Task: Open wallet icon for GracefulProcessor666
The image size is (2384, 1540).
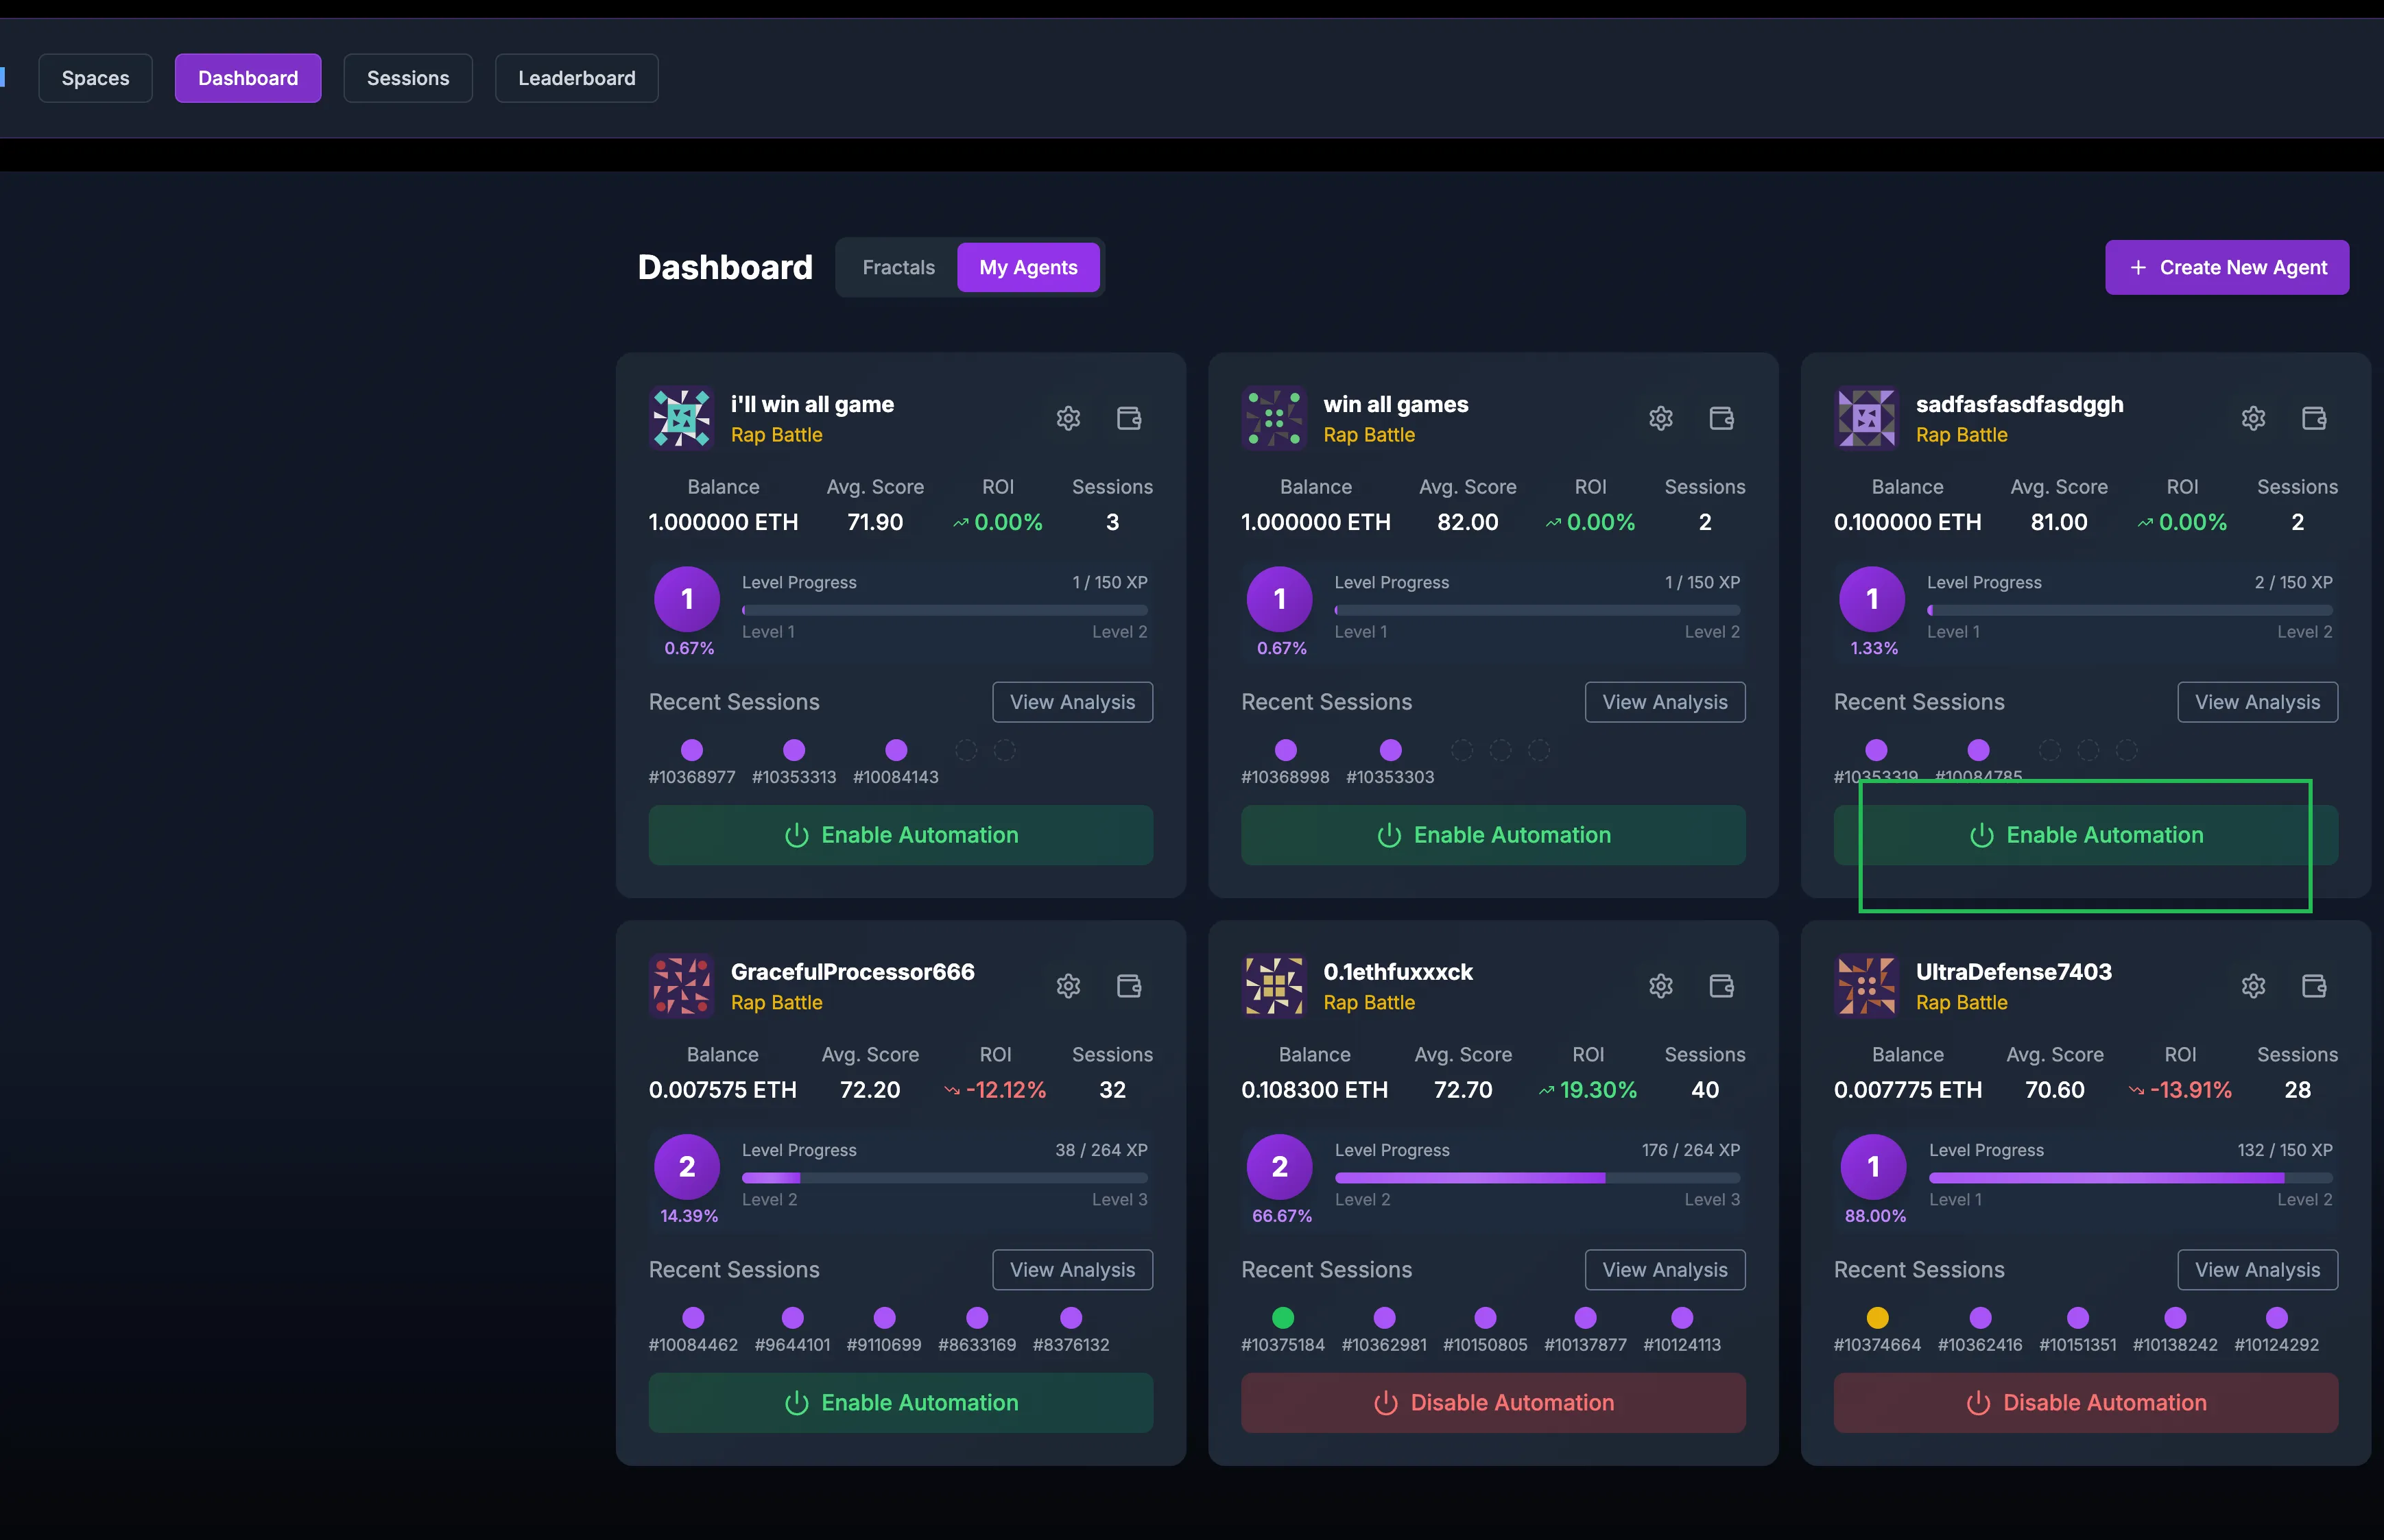Action: coord(1129,986)
